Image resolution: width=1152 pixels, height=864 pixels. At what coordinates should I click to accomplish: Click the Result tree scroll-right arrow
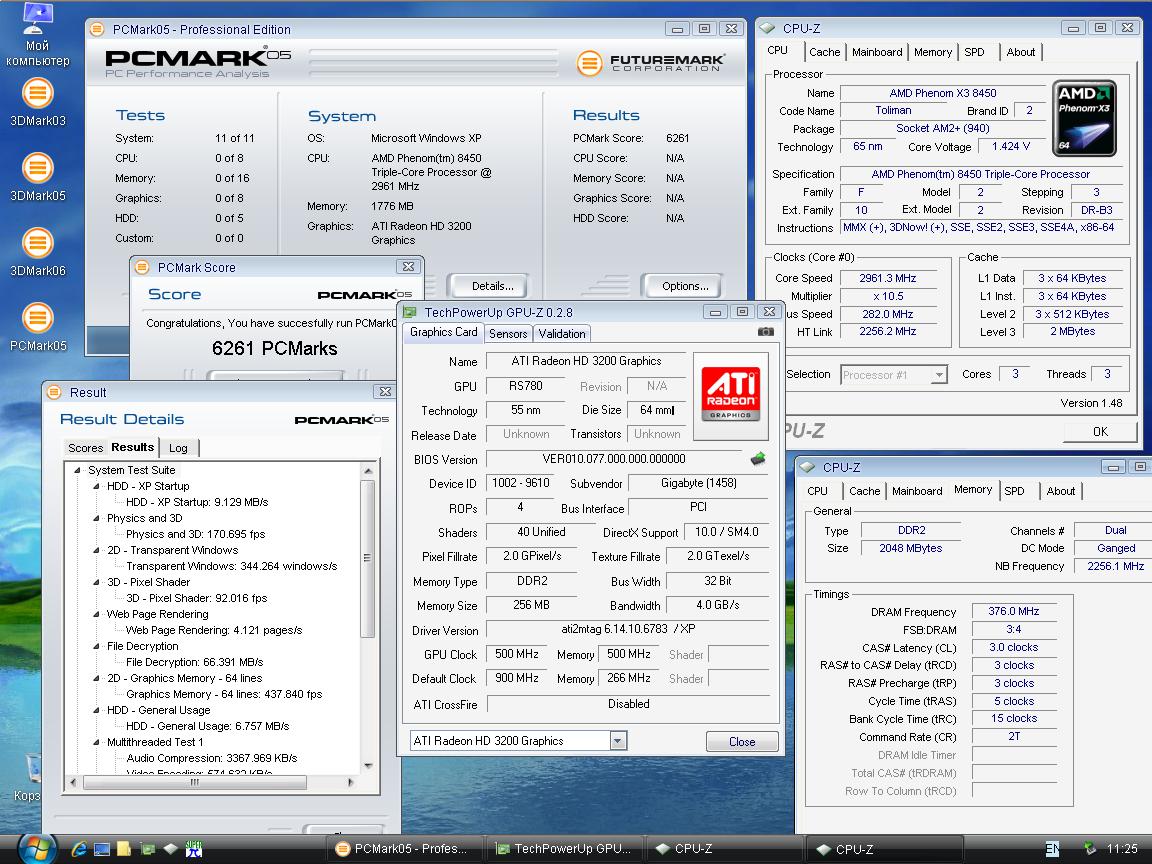(x=350, y=782)
